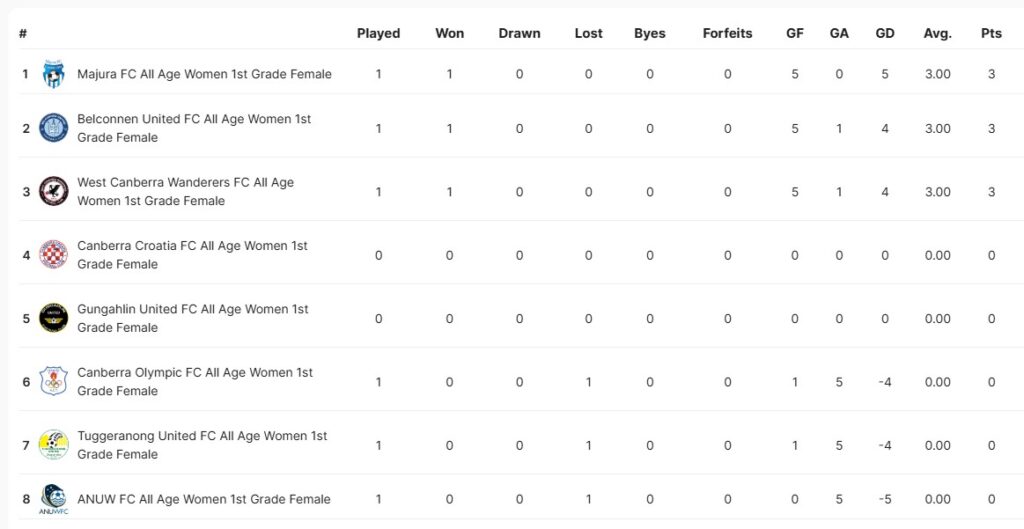Select the Pts column header

pos(991,33)
